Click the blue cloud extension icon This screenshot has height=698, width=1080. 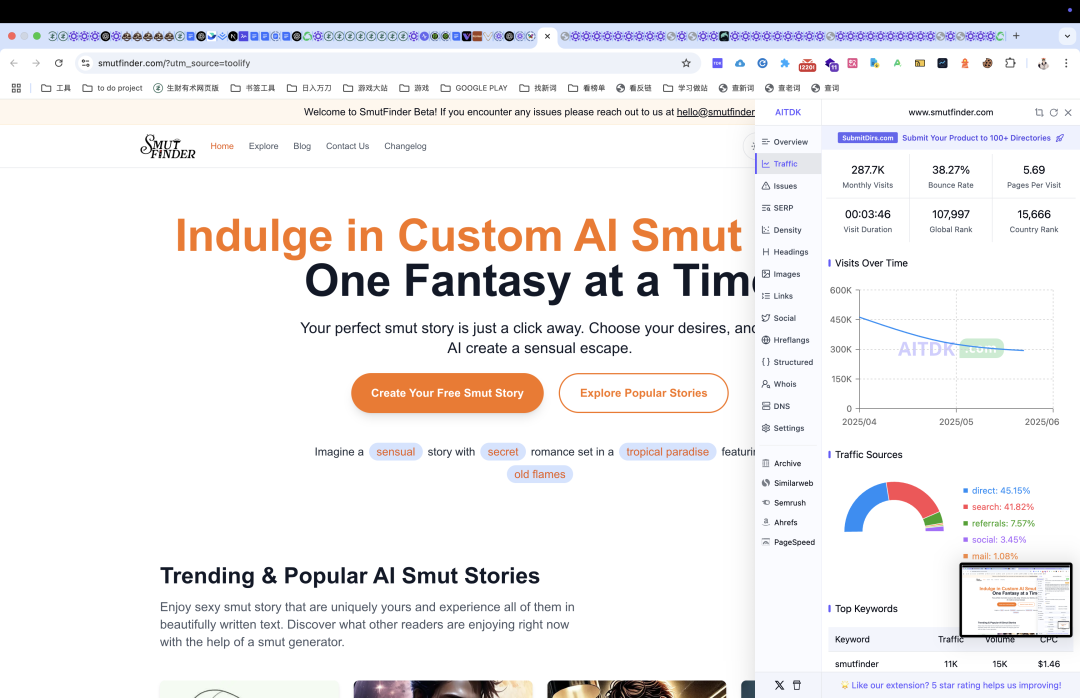coord(740,63)
